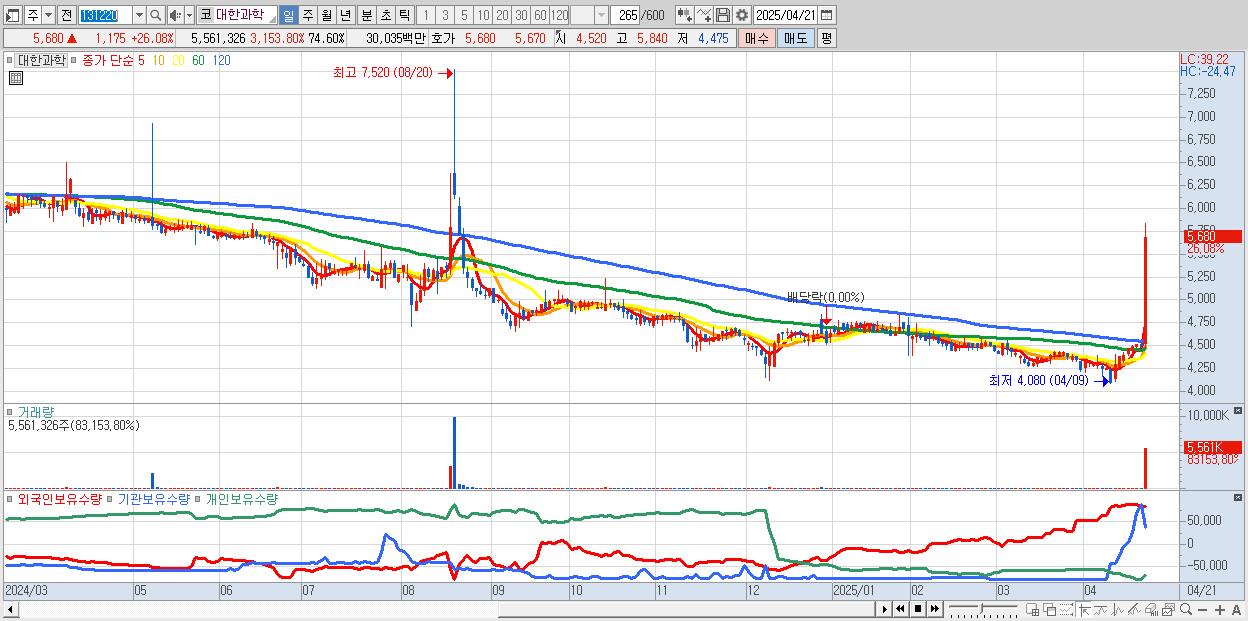Open the dropdown arrow next to 주
Image resolution: width=1248 pixels, height=621 pixels.
(49, 15)
